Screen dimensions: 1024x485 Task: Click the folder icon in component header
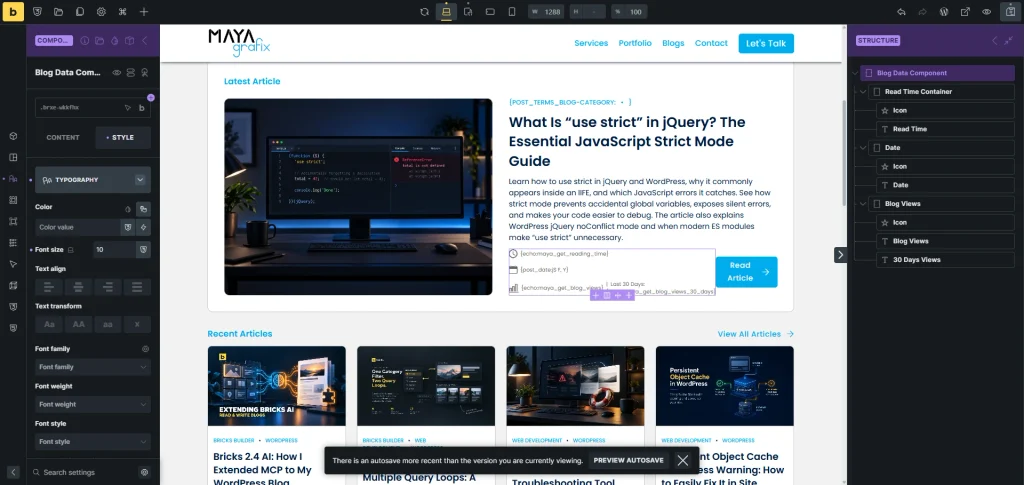pos(99,40)
